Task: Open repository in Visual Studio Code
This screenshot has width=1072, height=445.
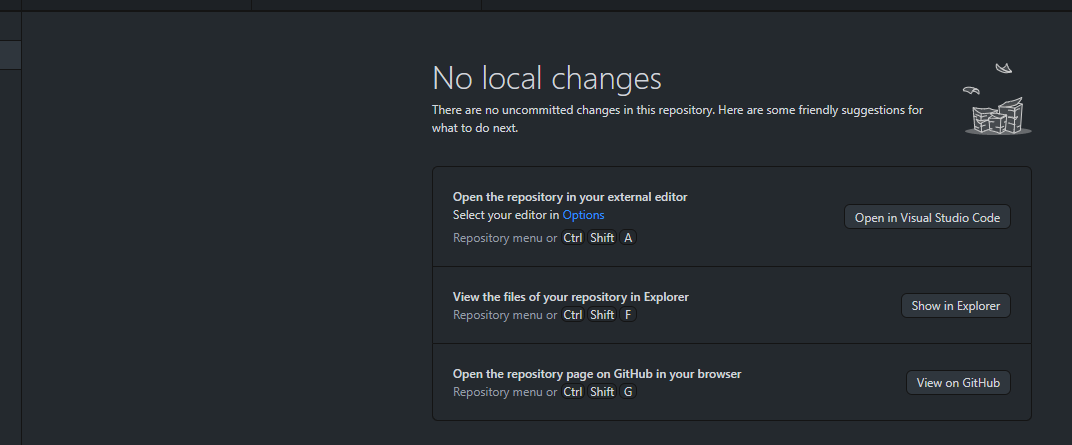Action: (x=927, y=217)
